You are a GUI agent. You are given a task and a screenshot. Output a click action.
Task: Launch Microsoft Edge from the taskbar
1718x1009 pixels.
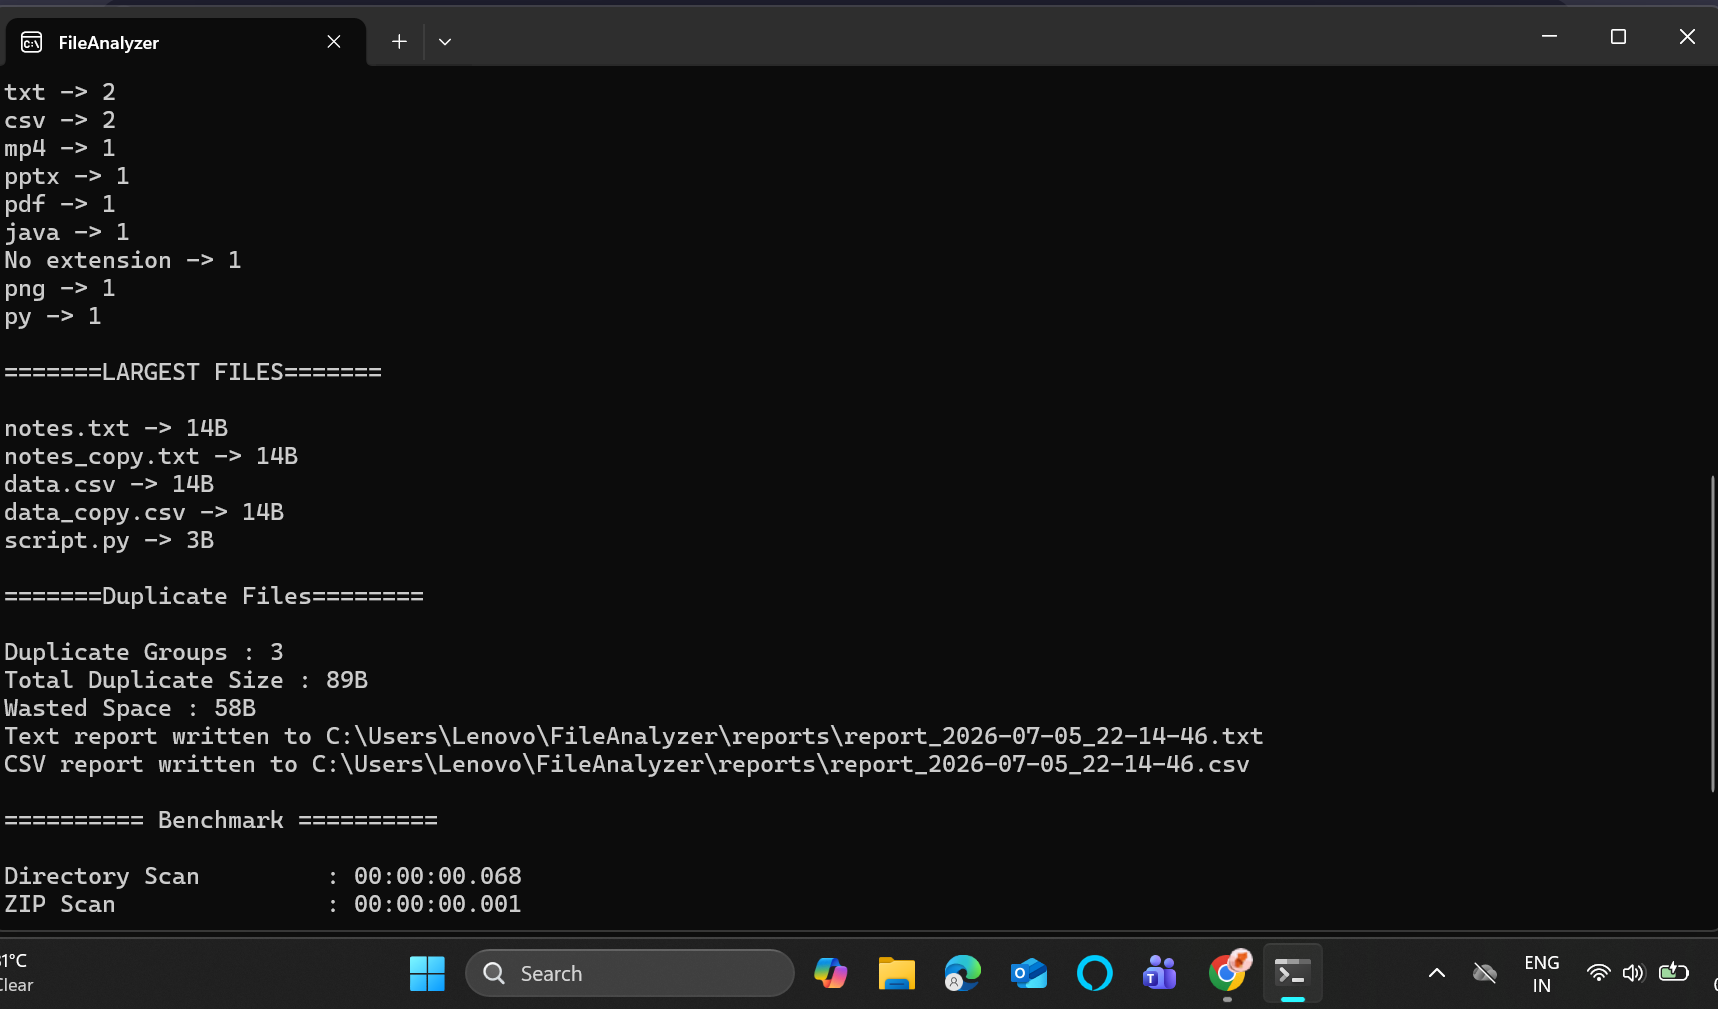tap(962, 973)
